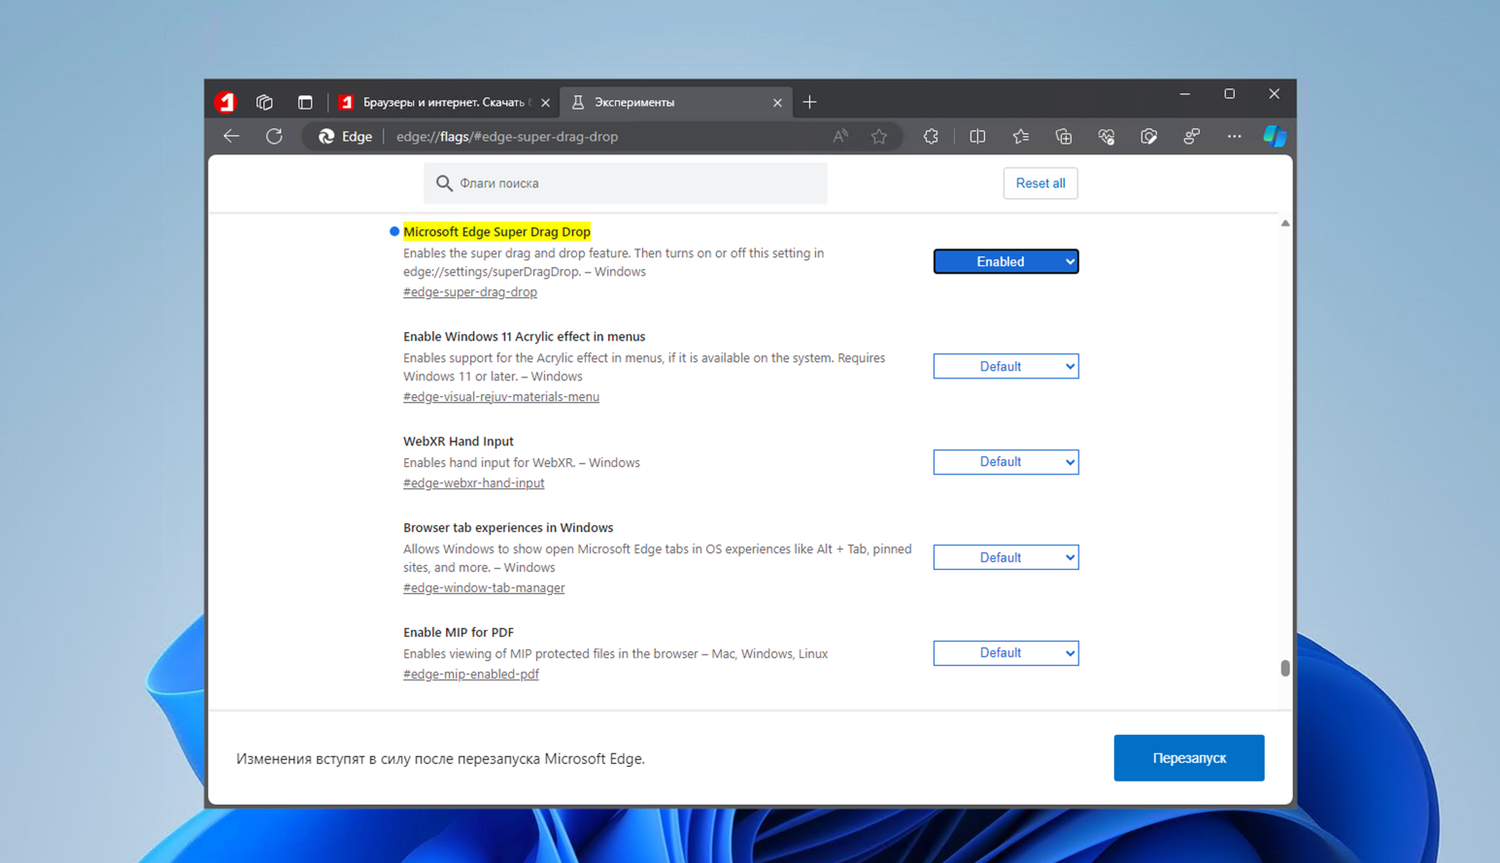Viewport: 1500px width, 863px height.
Task: Click the scrollbar up arrow
Action: click(1285, 223)
